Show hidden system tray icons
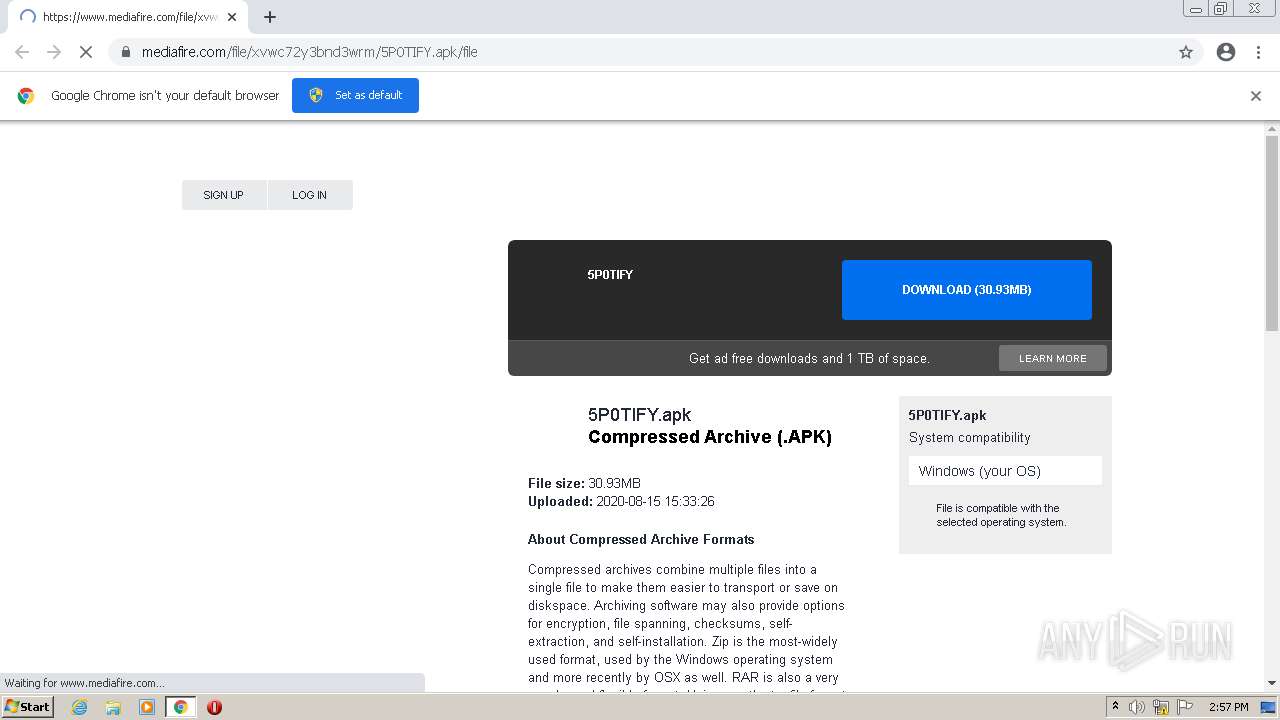Viewport: 1280px width, 720px height. point(1115,707)
